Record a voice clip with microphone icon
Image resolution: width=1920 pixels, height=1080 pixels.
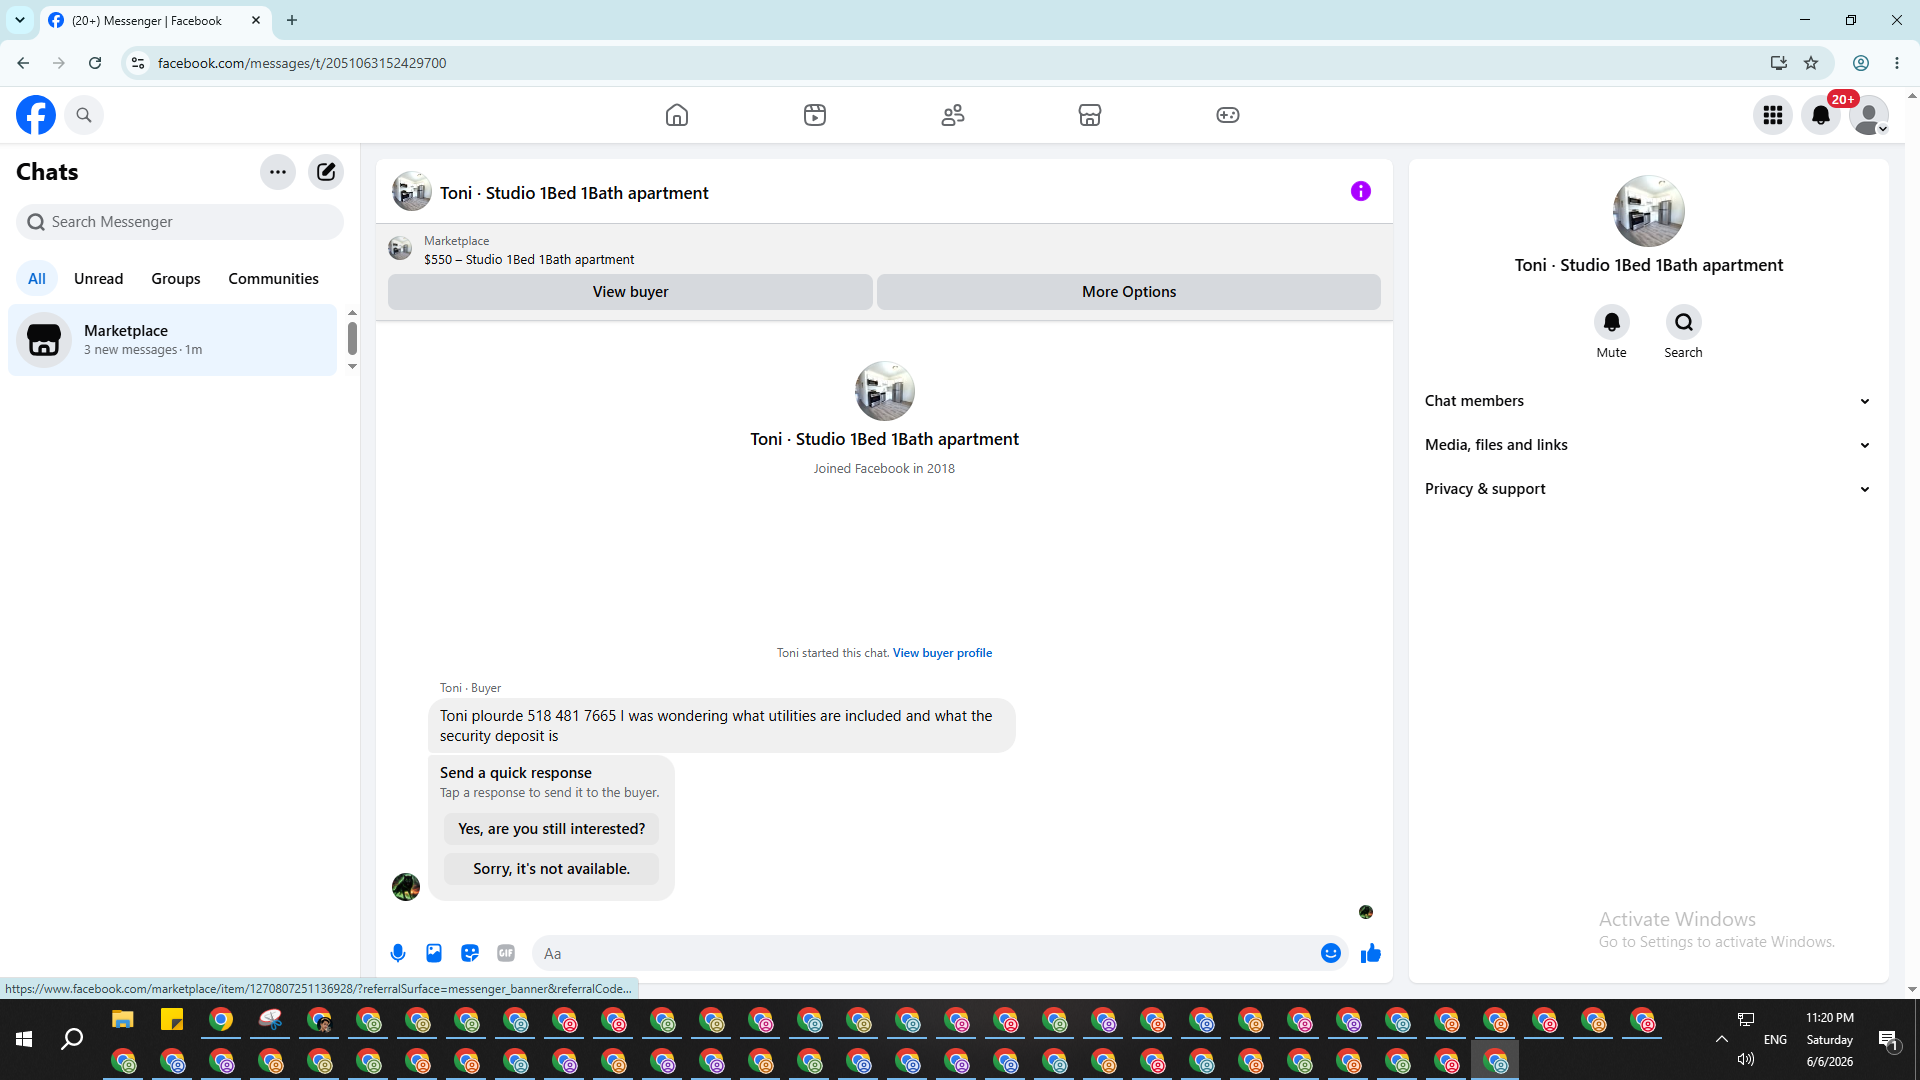[398, 953]
